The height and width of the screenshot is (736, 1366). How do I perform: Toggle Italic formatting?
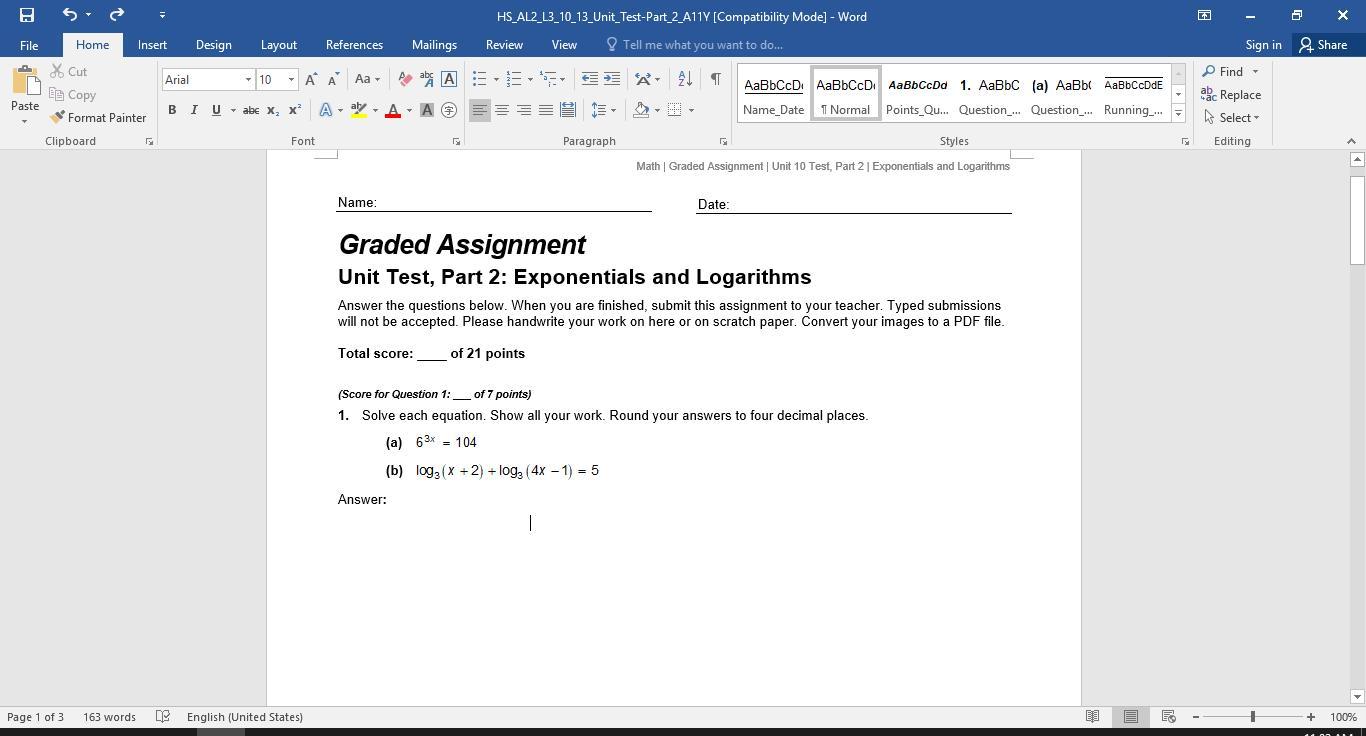pos(194,110)
